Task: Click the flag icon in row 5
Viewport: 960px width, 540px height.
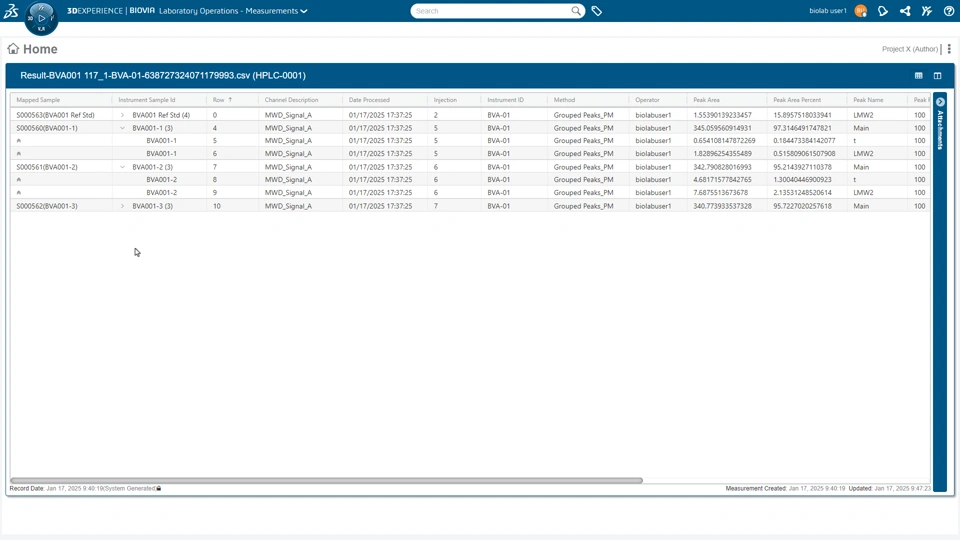Action: pos(19,141)
